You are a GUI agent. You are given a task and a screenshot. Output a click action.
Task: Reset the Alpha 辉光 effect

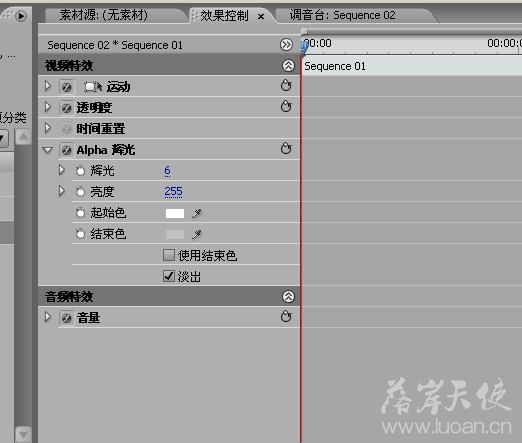(286, 148)
